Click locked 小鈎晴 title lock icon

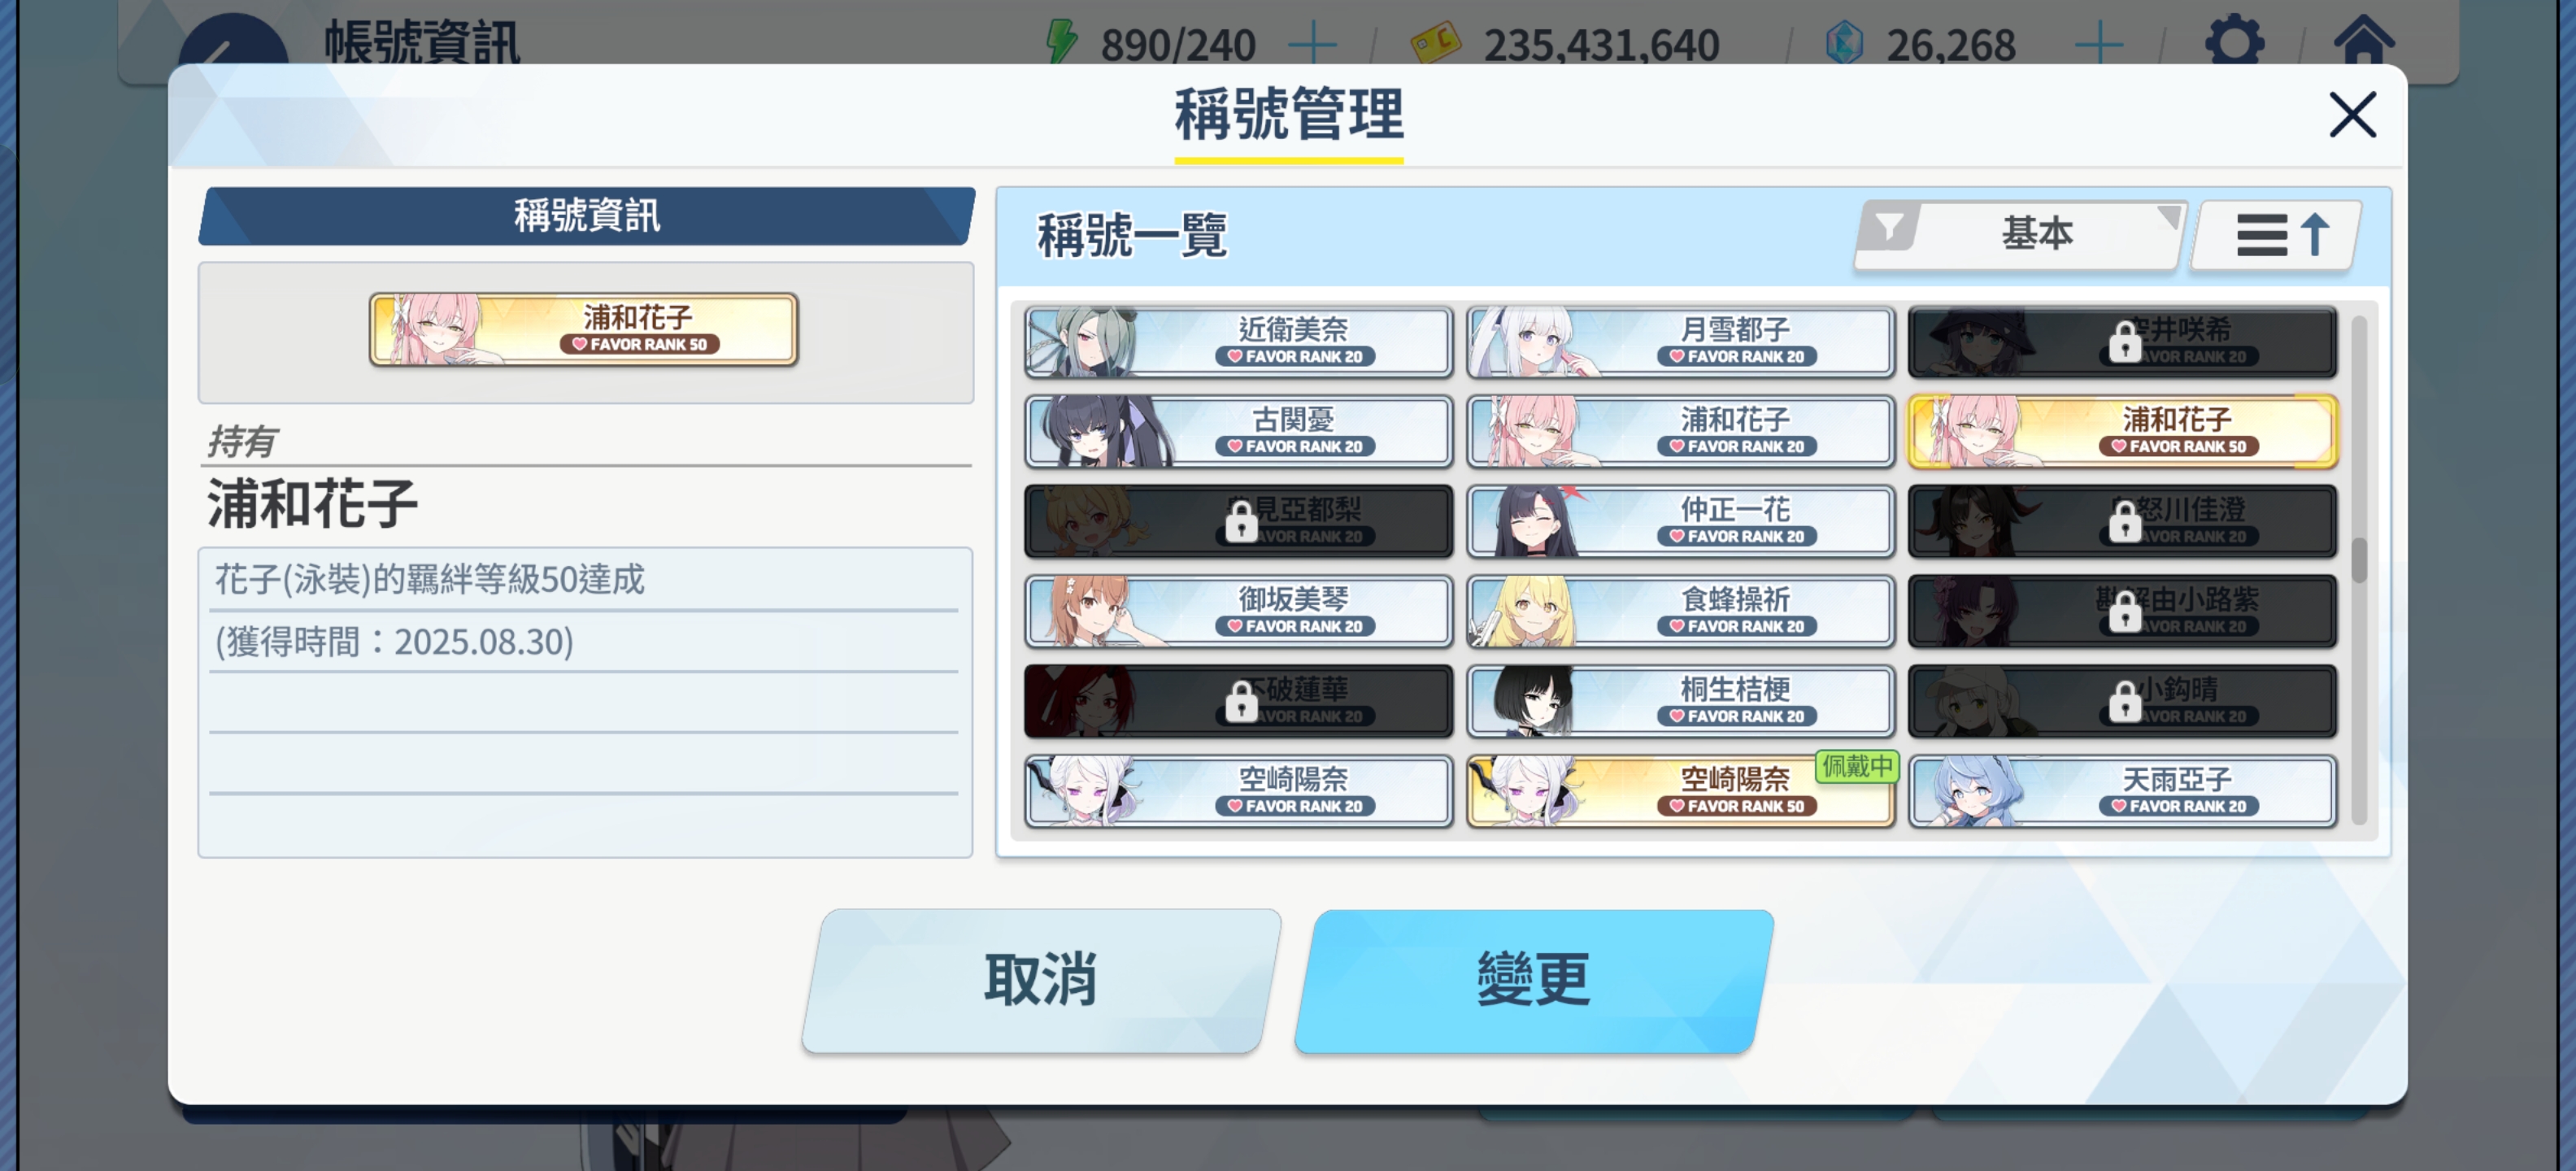(2124, 701)
